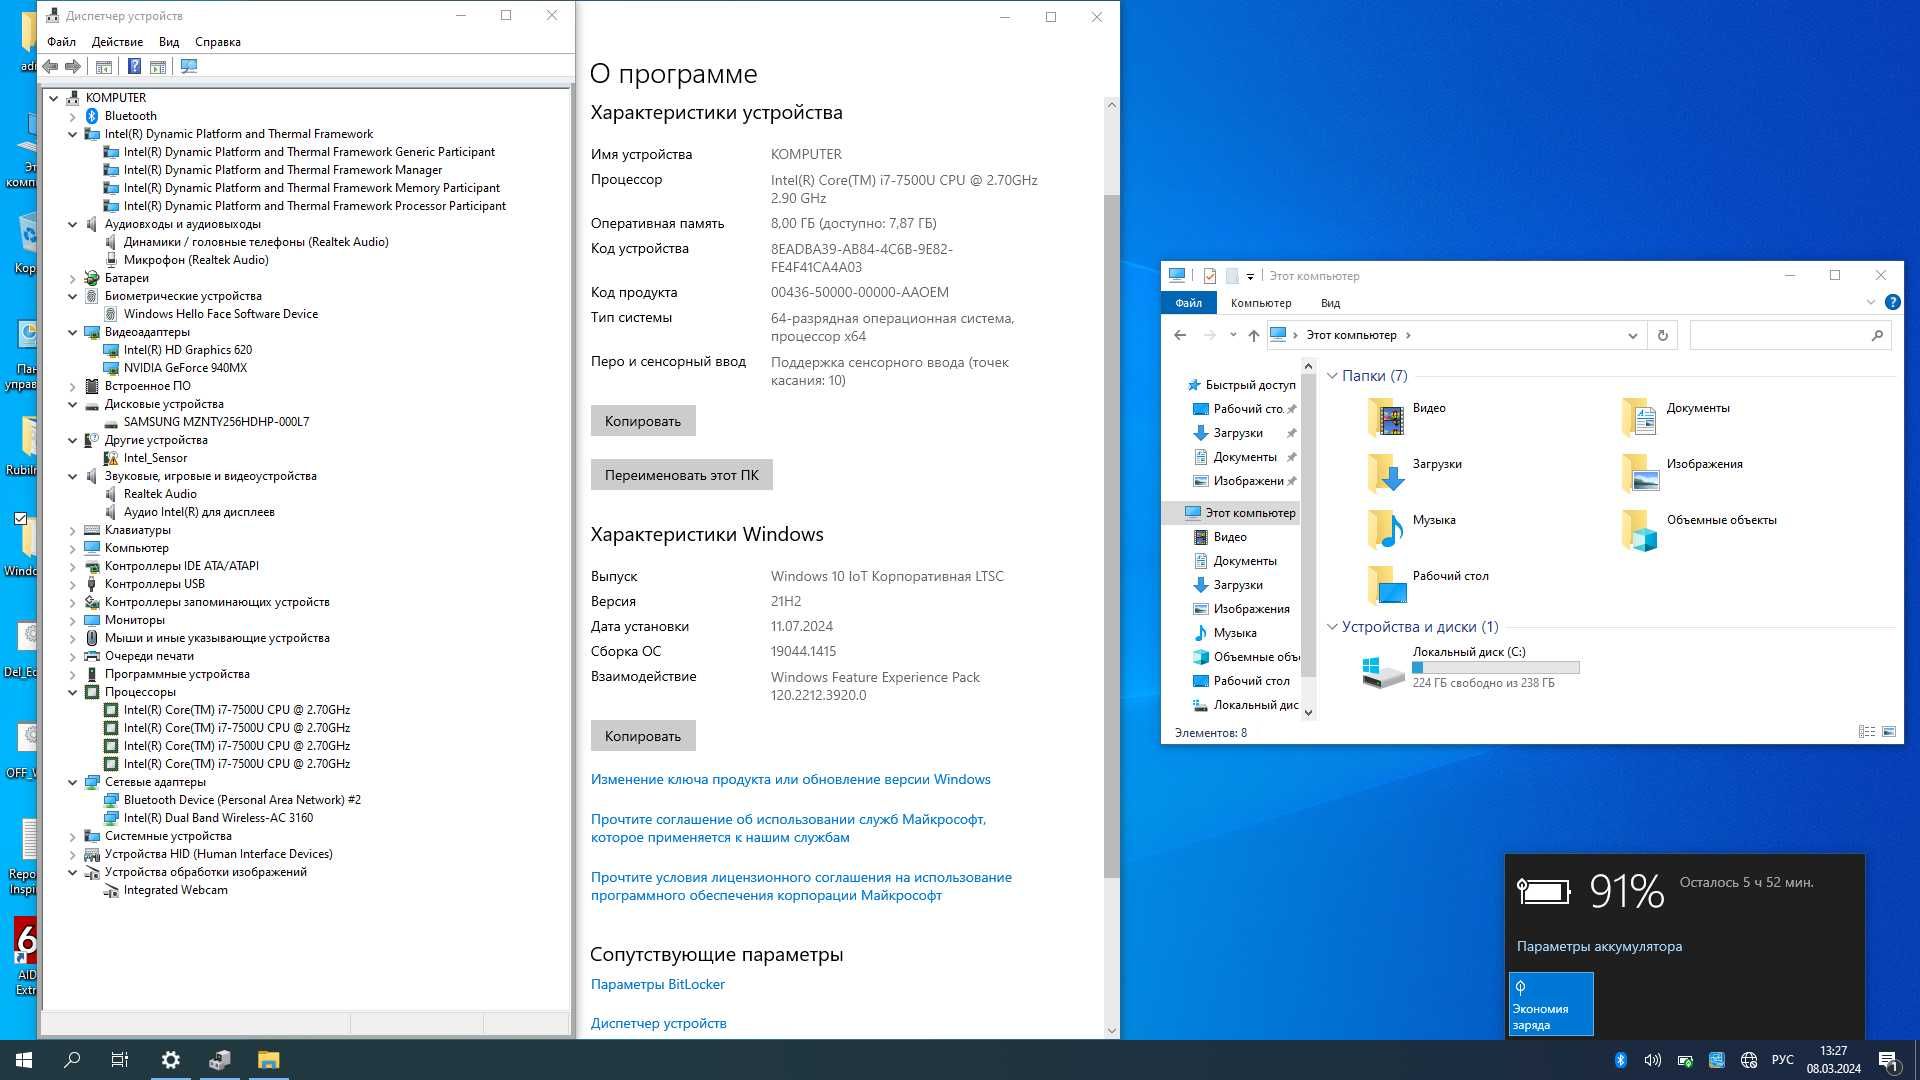The image size is (1920, 1080).
Task: Select NVIDIA GeForce 940MX adapter
Action: click(x=185, y=368)
